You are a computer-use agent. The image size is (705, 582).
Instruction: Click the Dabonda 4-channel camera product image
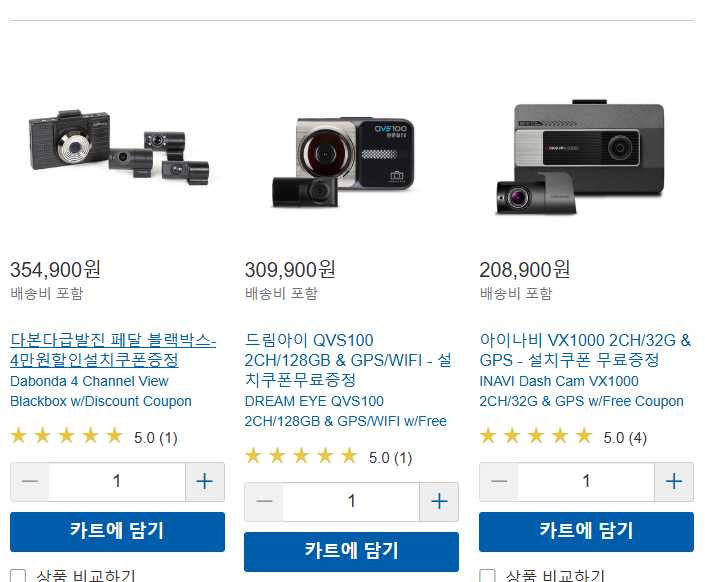(x=119, y=147)
